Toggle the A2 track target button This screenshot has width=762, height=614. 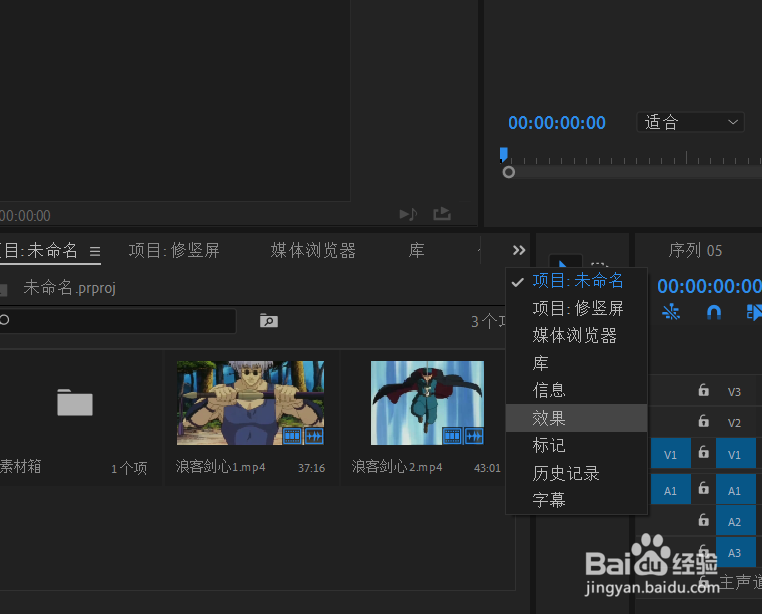(735, 521)
